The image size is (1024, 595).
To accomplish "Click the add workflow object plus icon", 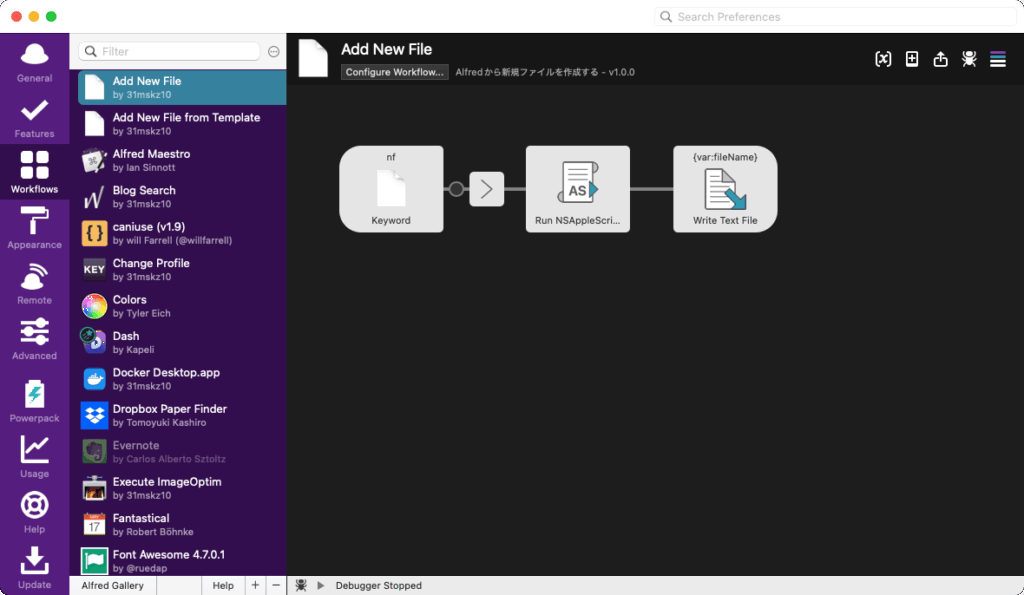I will tap(912, 59).
